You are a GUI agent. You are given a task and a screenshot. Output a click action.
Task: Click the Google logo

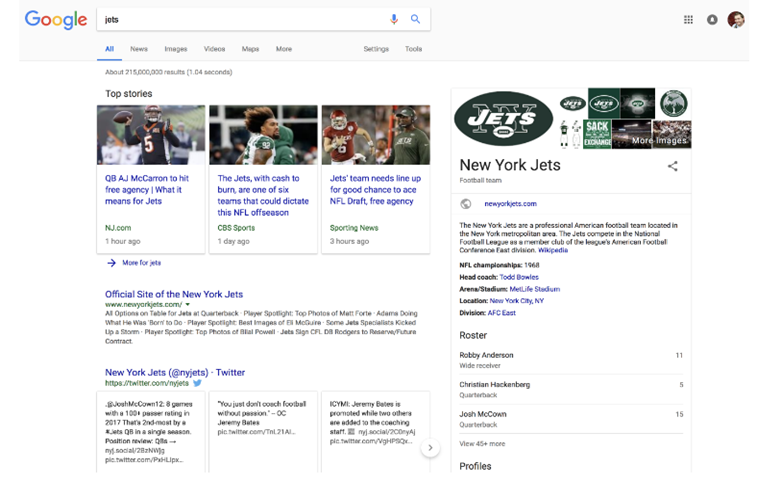click(56, 20)
